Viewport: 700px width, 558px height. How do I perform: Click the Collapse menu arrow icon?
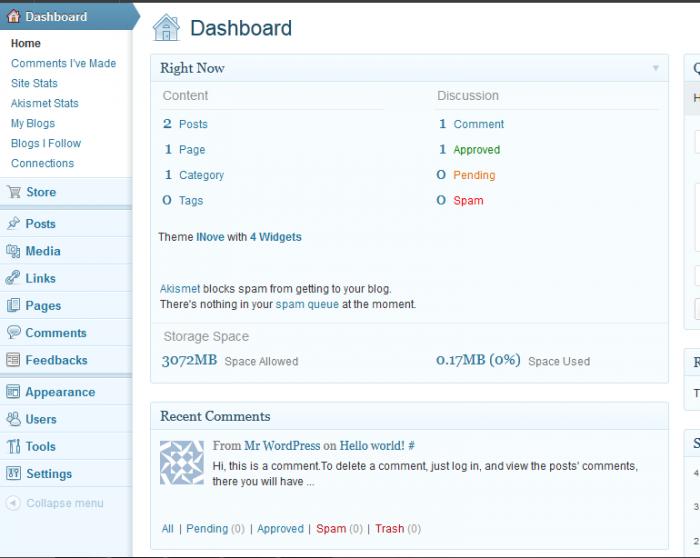13,503
